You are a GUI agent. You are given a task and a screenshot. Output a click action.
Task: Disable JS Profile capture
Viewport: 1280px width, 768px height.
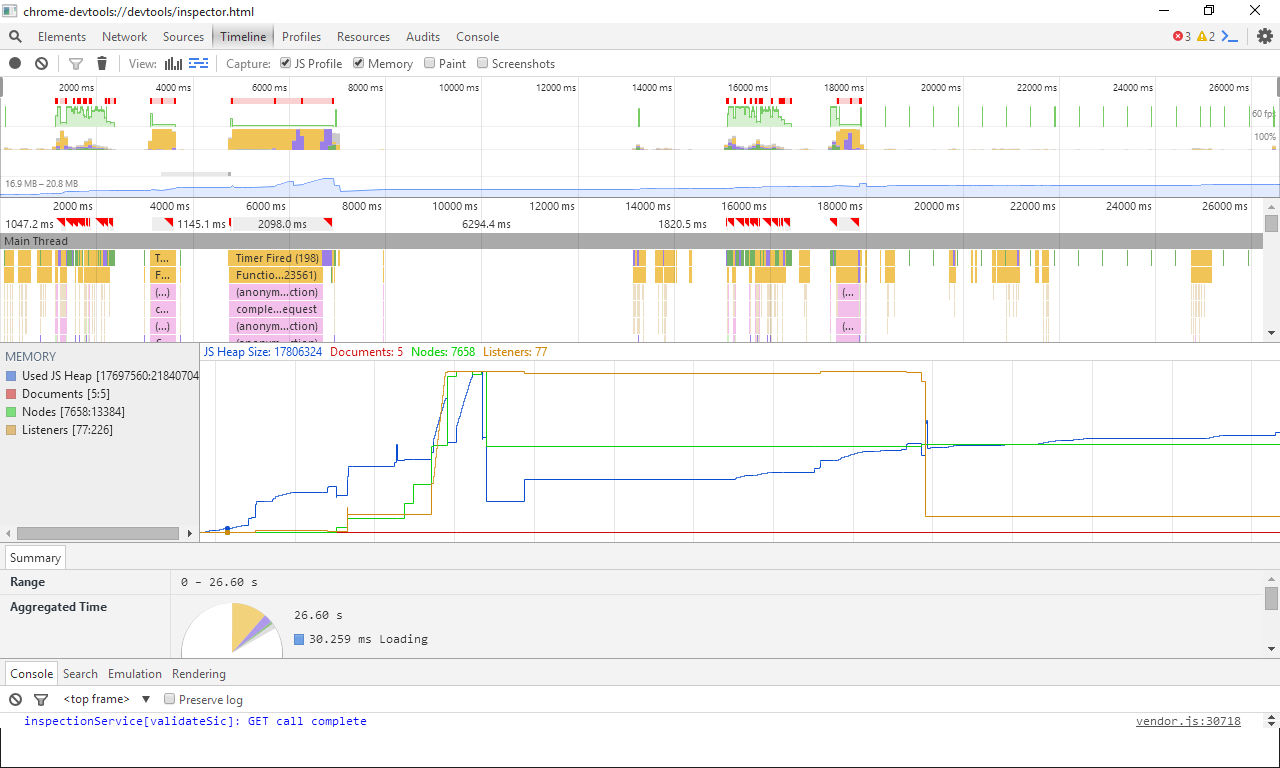(286, 63)
